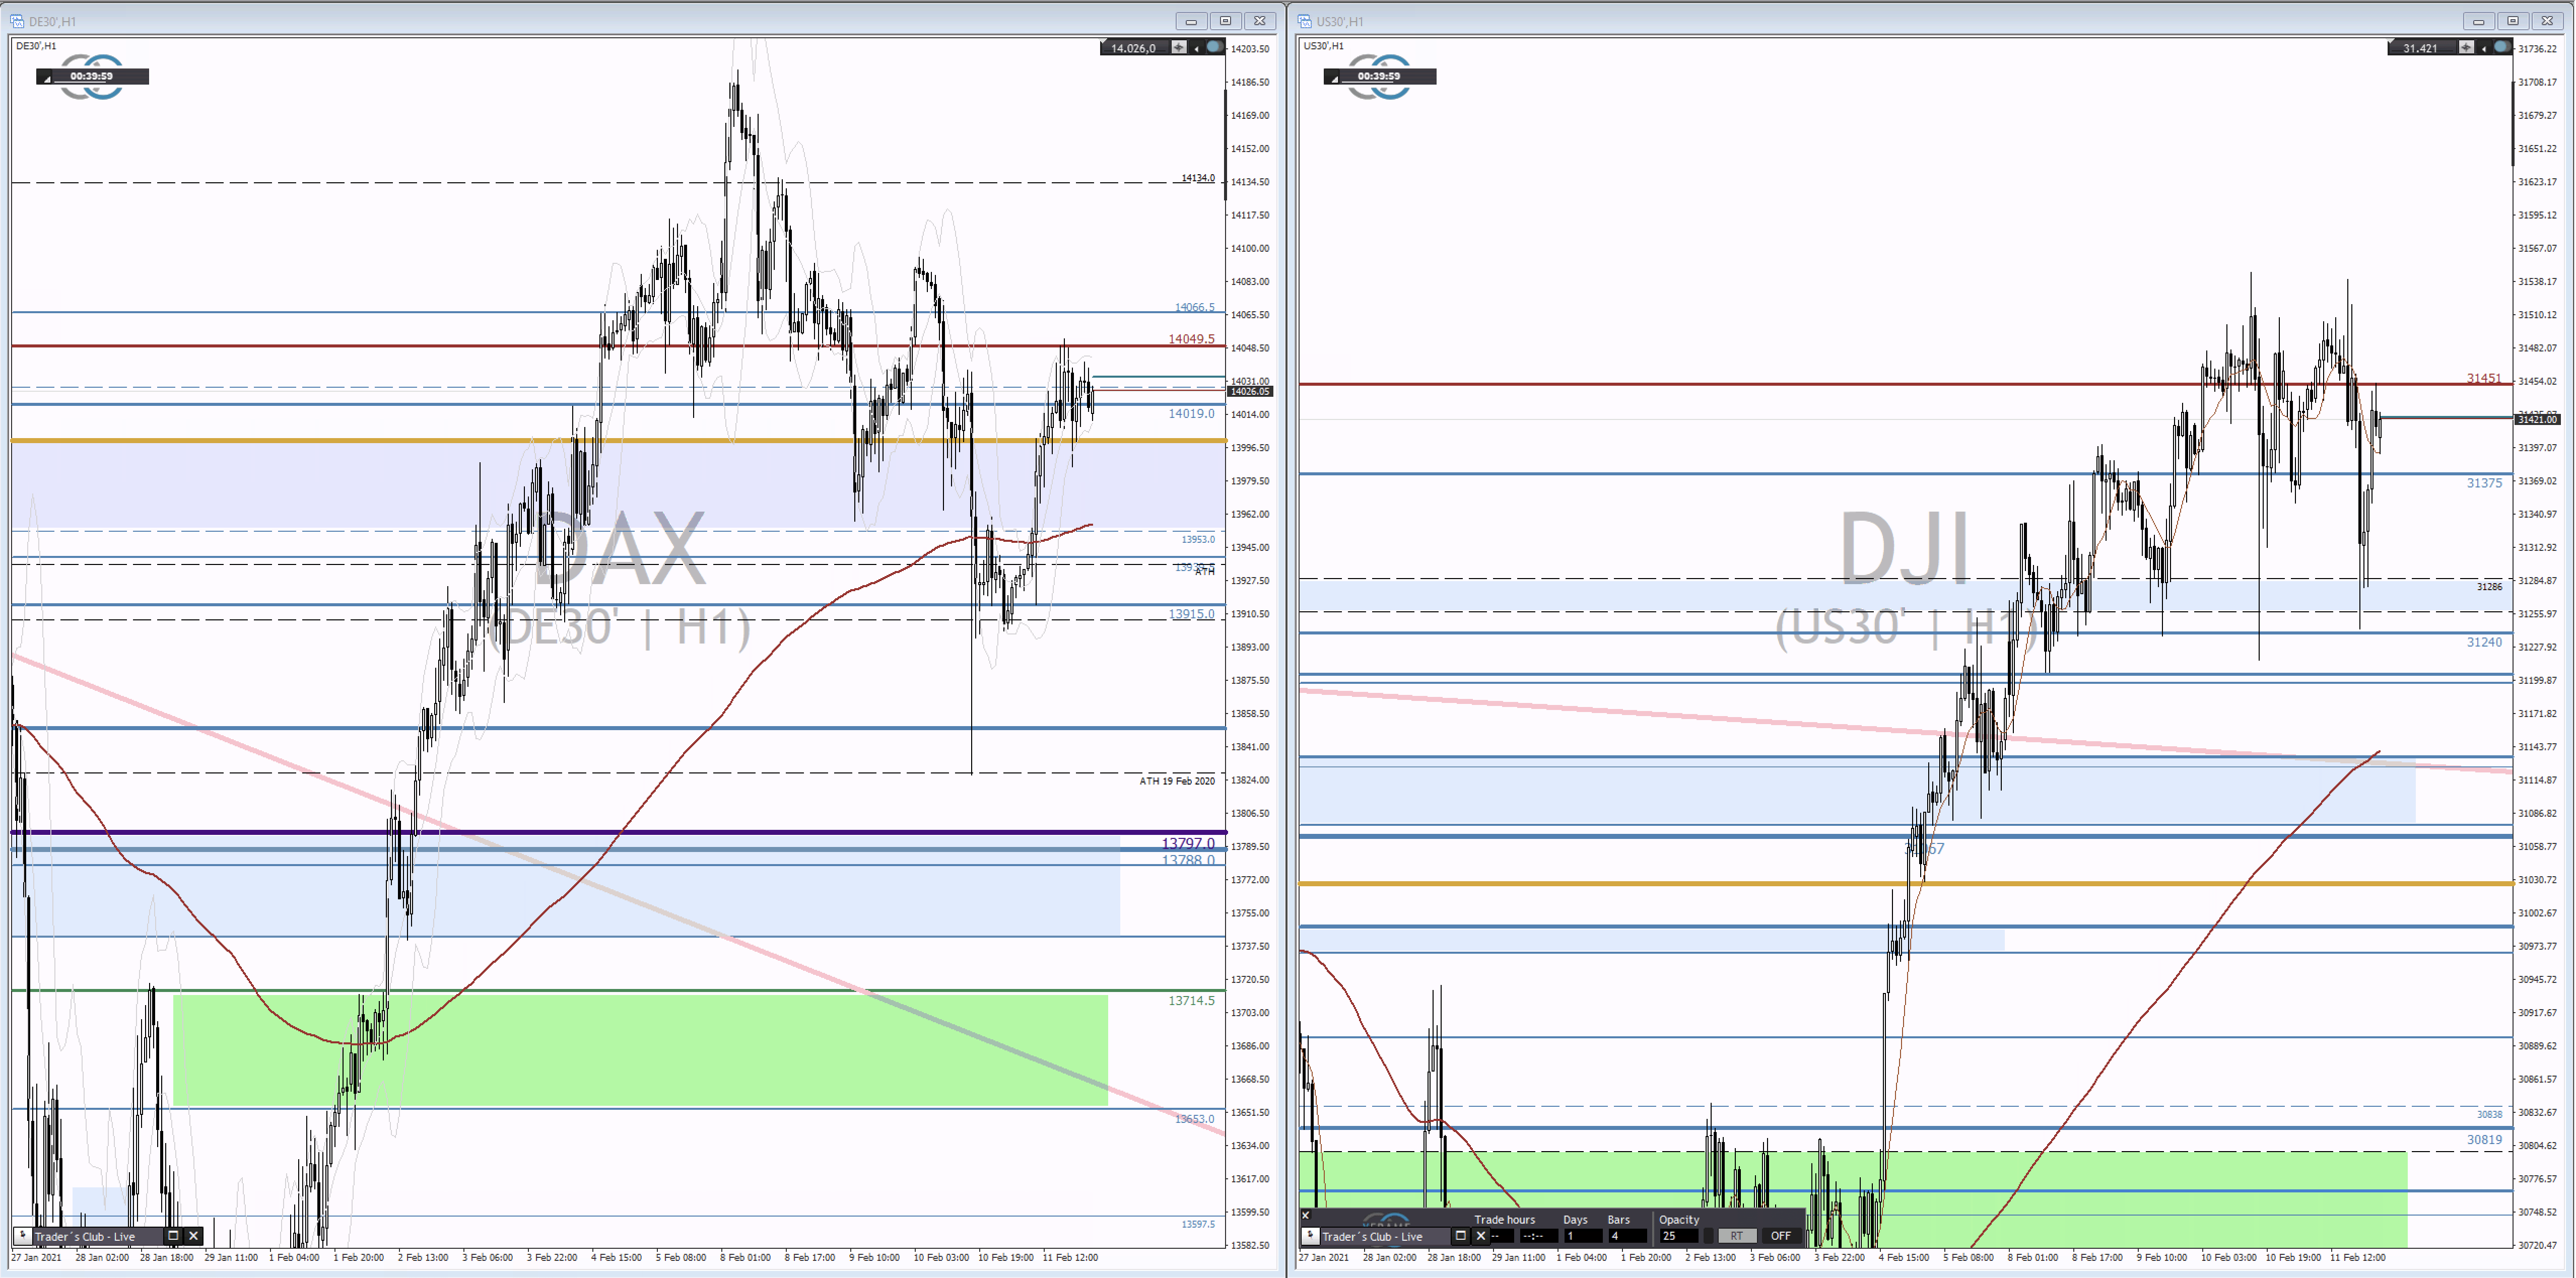The height and width of the screenshot is (1278, 2576).
Task: Click the current price tag 31421.00 on the US30 price axis
Action: pyautogui.click(x=2537, y=420)
